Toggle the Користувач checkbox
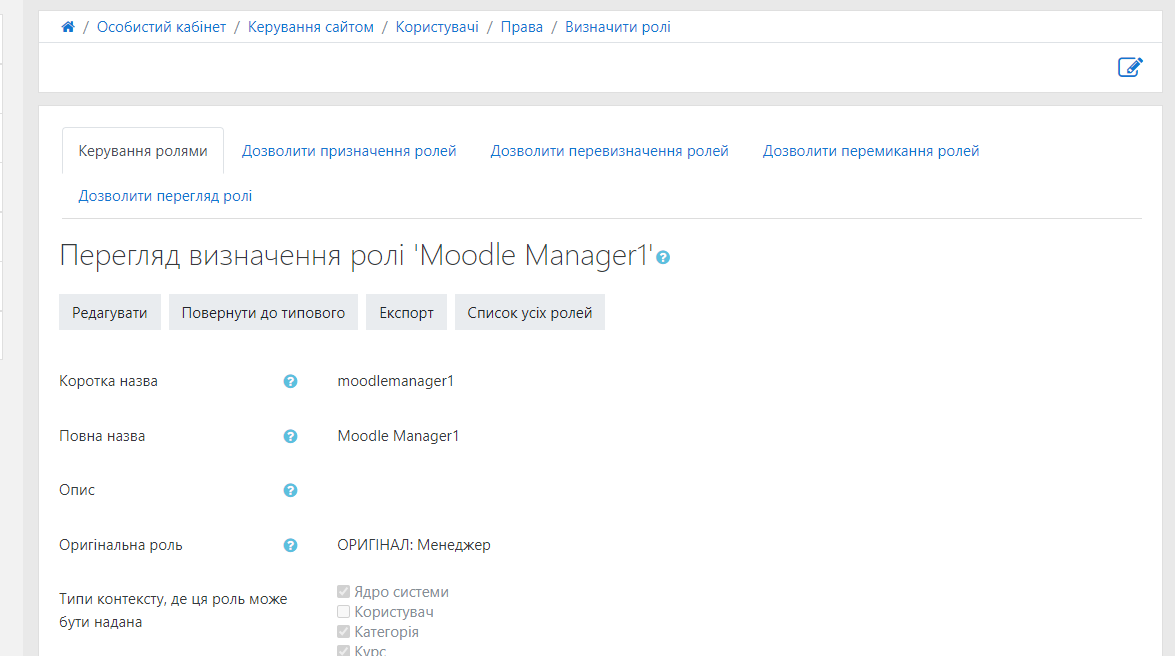Viewport: 1175px width, 656px height. 343,612
